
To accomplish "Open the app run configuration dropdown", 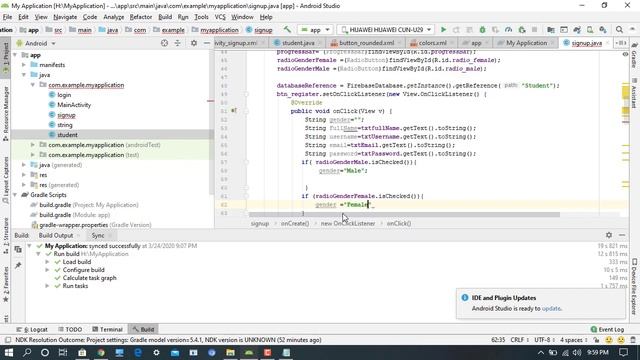I will 315,30.
